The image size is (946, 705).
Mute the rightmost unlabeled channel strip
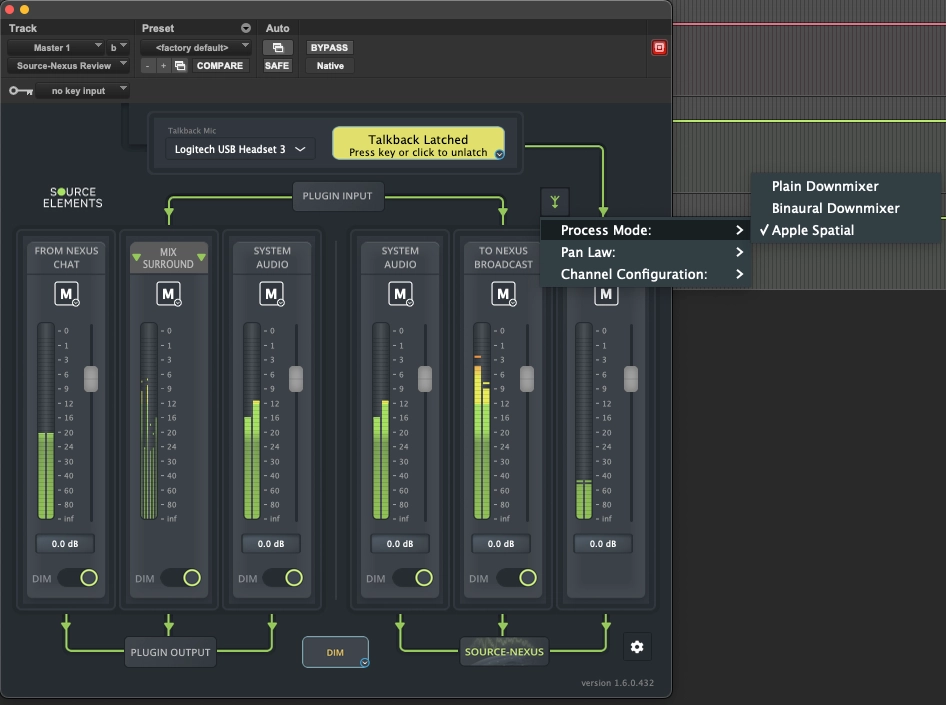pos(606,295)
